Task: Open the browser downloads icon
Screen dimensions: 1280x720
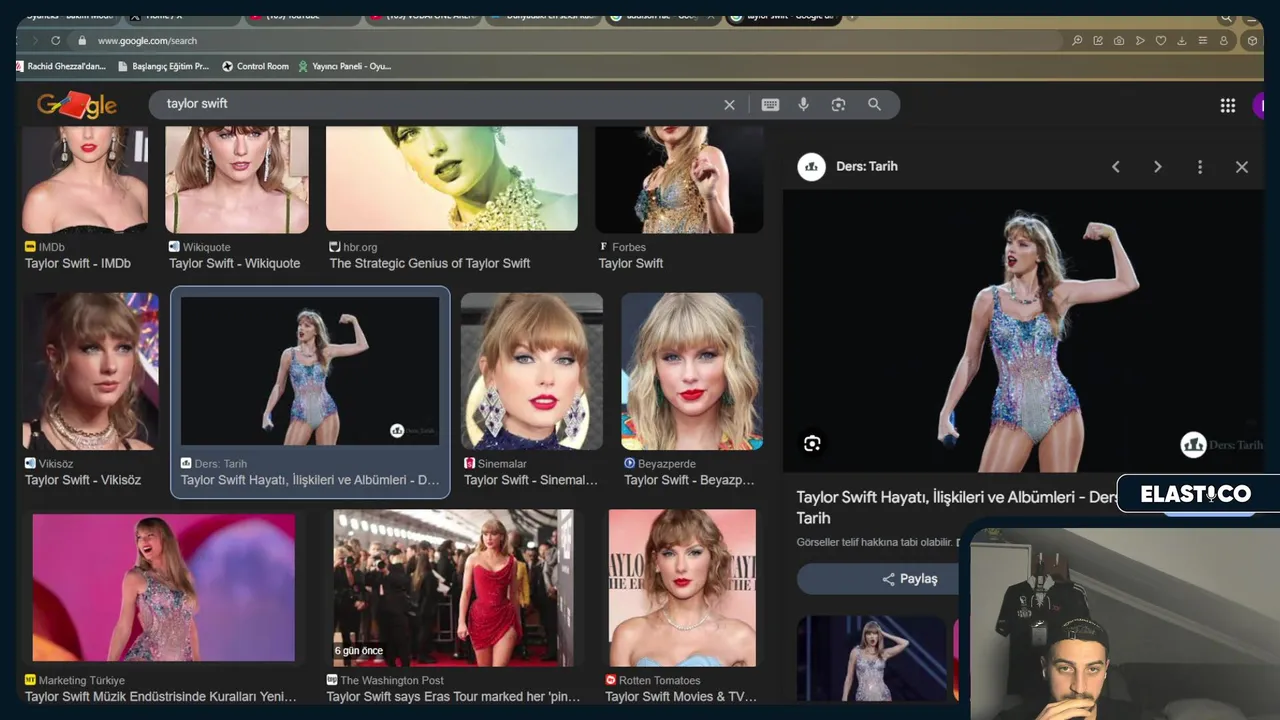Action: tap(1182, 40)
